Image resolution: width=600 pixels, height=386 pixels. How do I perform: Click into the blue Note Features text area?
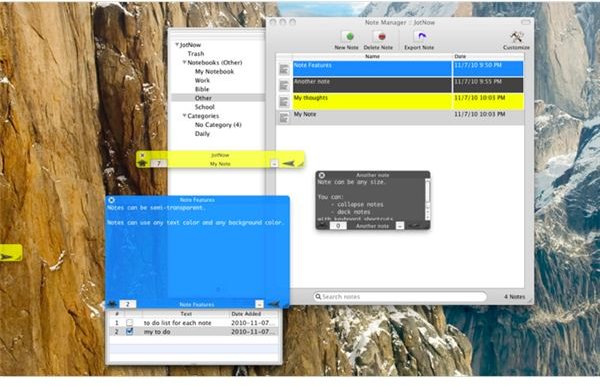[197, 252]
